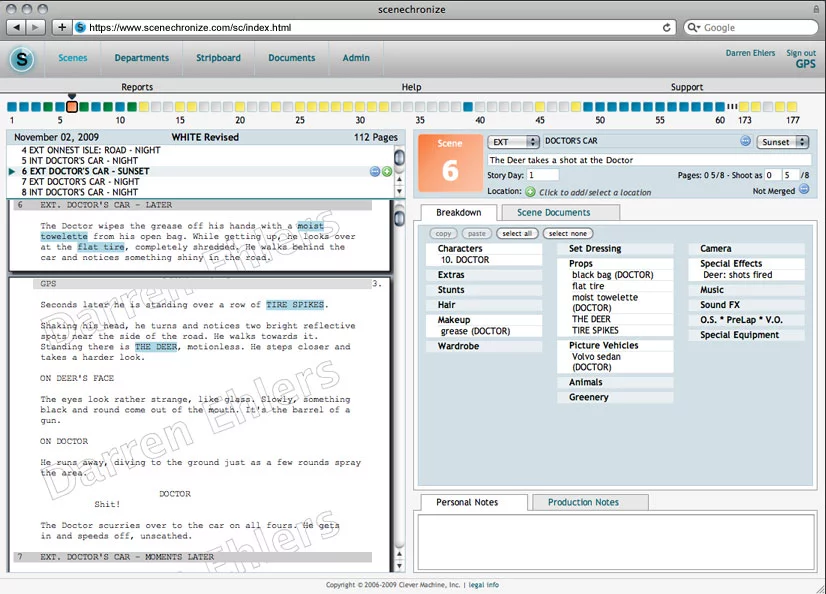Open the Admin tab
826x594 pixels.
pyautogui.click(x=356, y=58)
